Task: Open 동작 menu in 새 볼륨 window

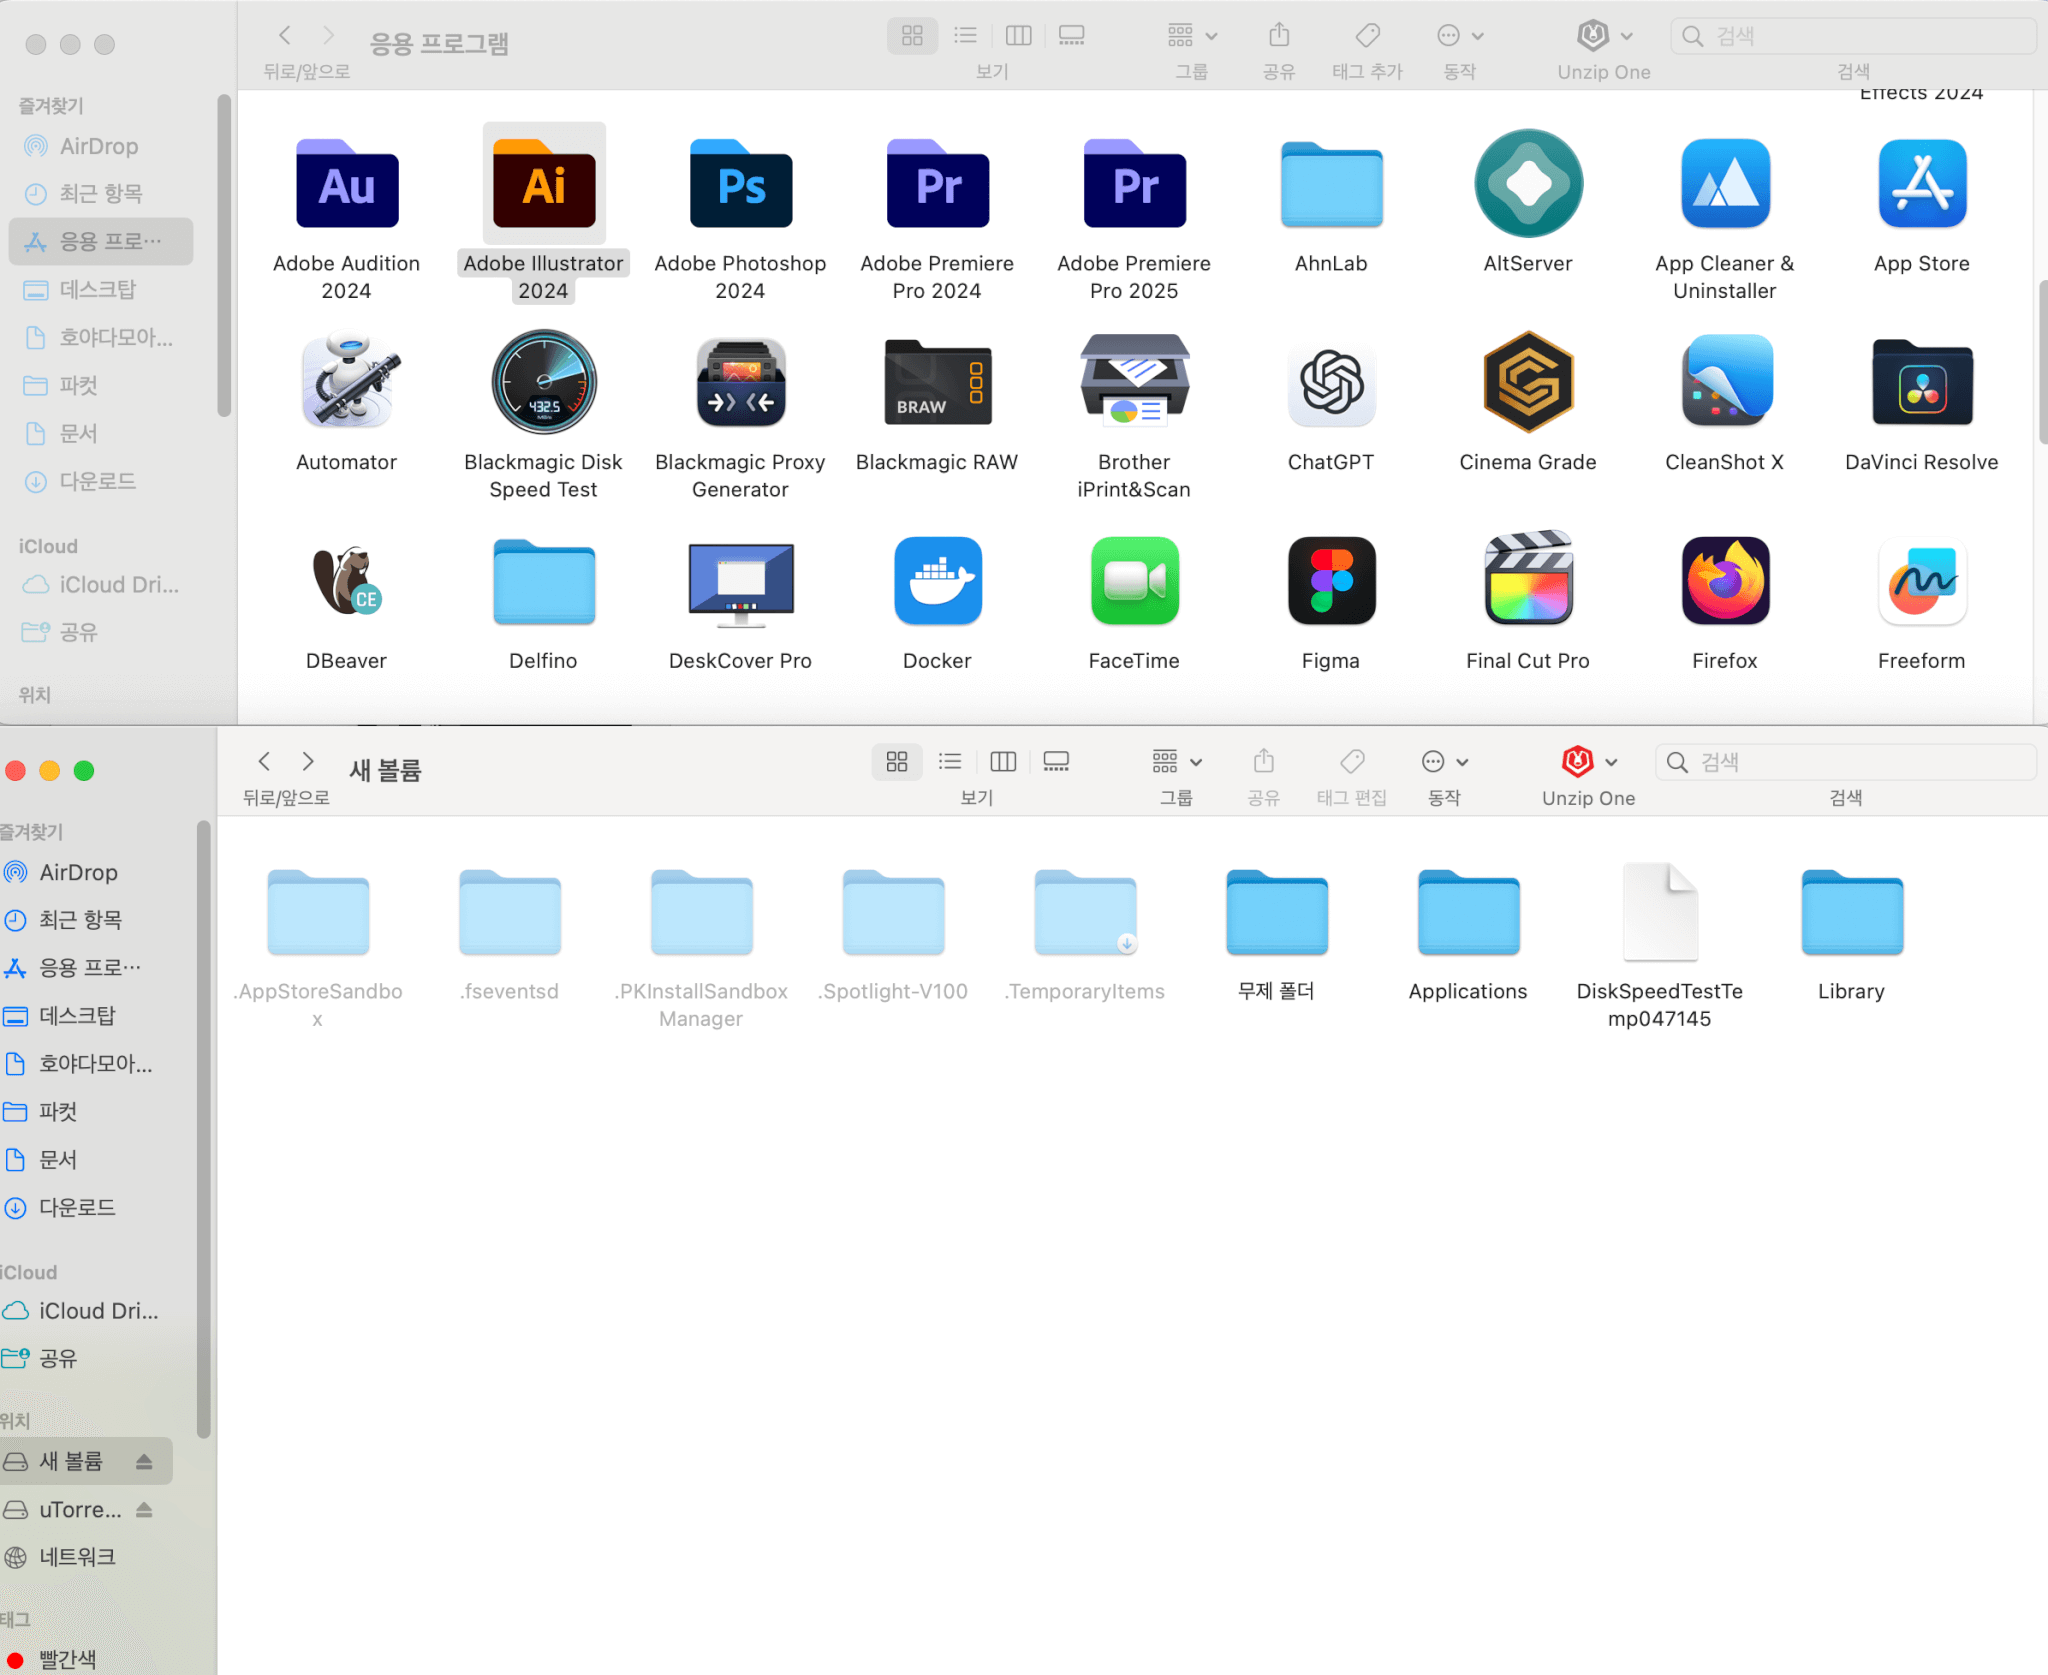Action: [x=1445, y=762]
